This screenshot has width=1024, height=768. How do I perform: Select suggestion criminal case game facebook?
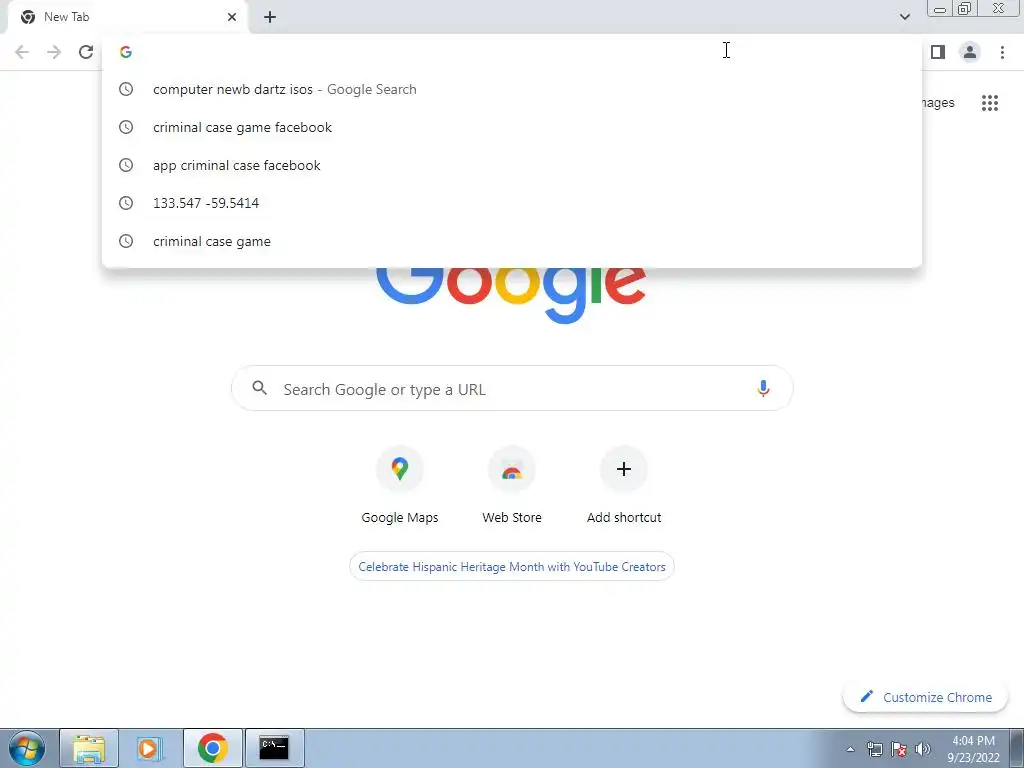(513, 127)
